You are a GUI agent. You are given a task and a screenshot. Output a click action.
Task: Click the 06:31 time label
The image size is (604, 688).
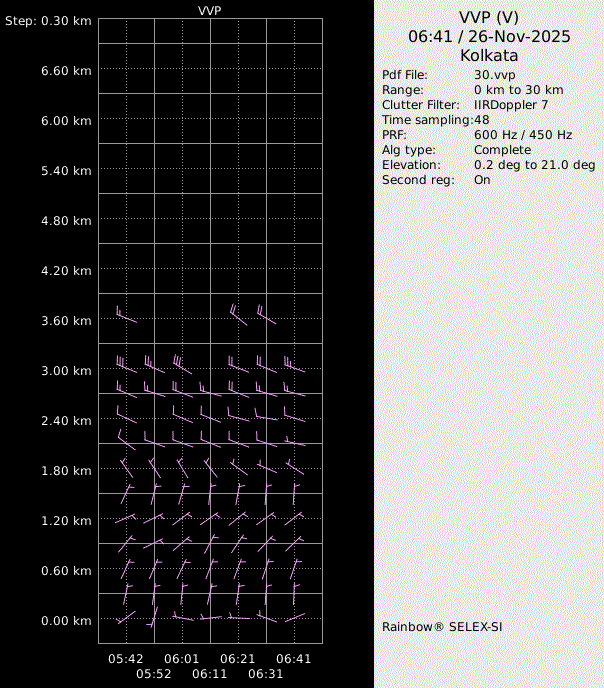click(x=266, y=674)
